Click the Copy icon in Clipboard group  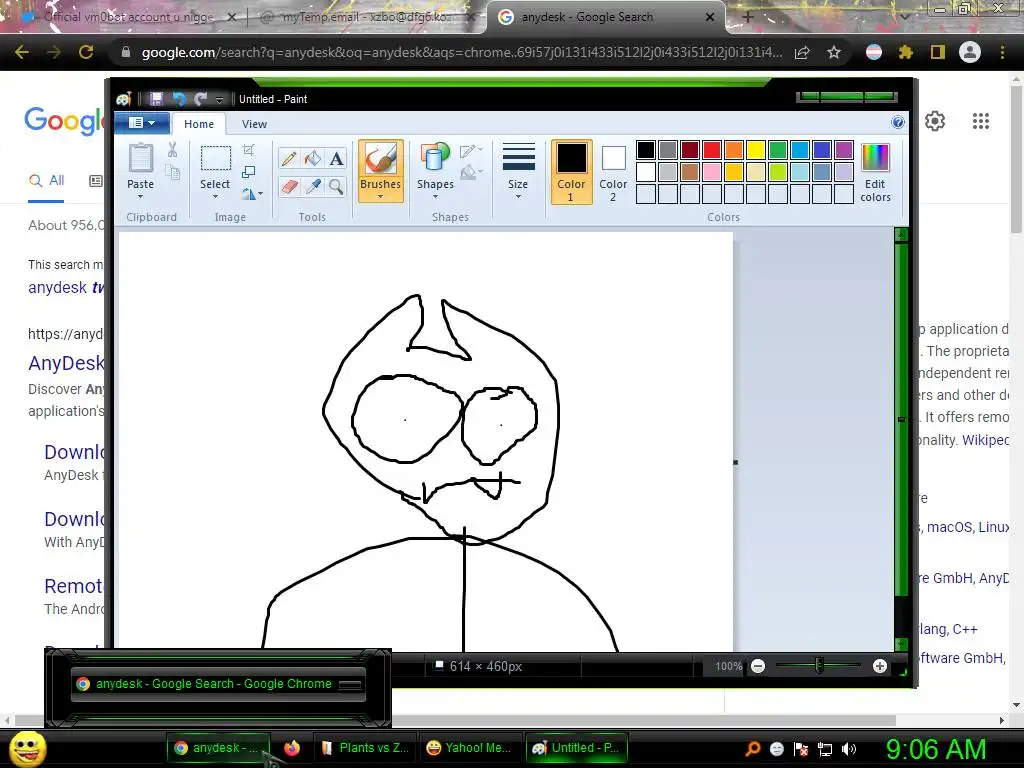[x=172, y=172]
